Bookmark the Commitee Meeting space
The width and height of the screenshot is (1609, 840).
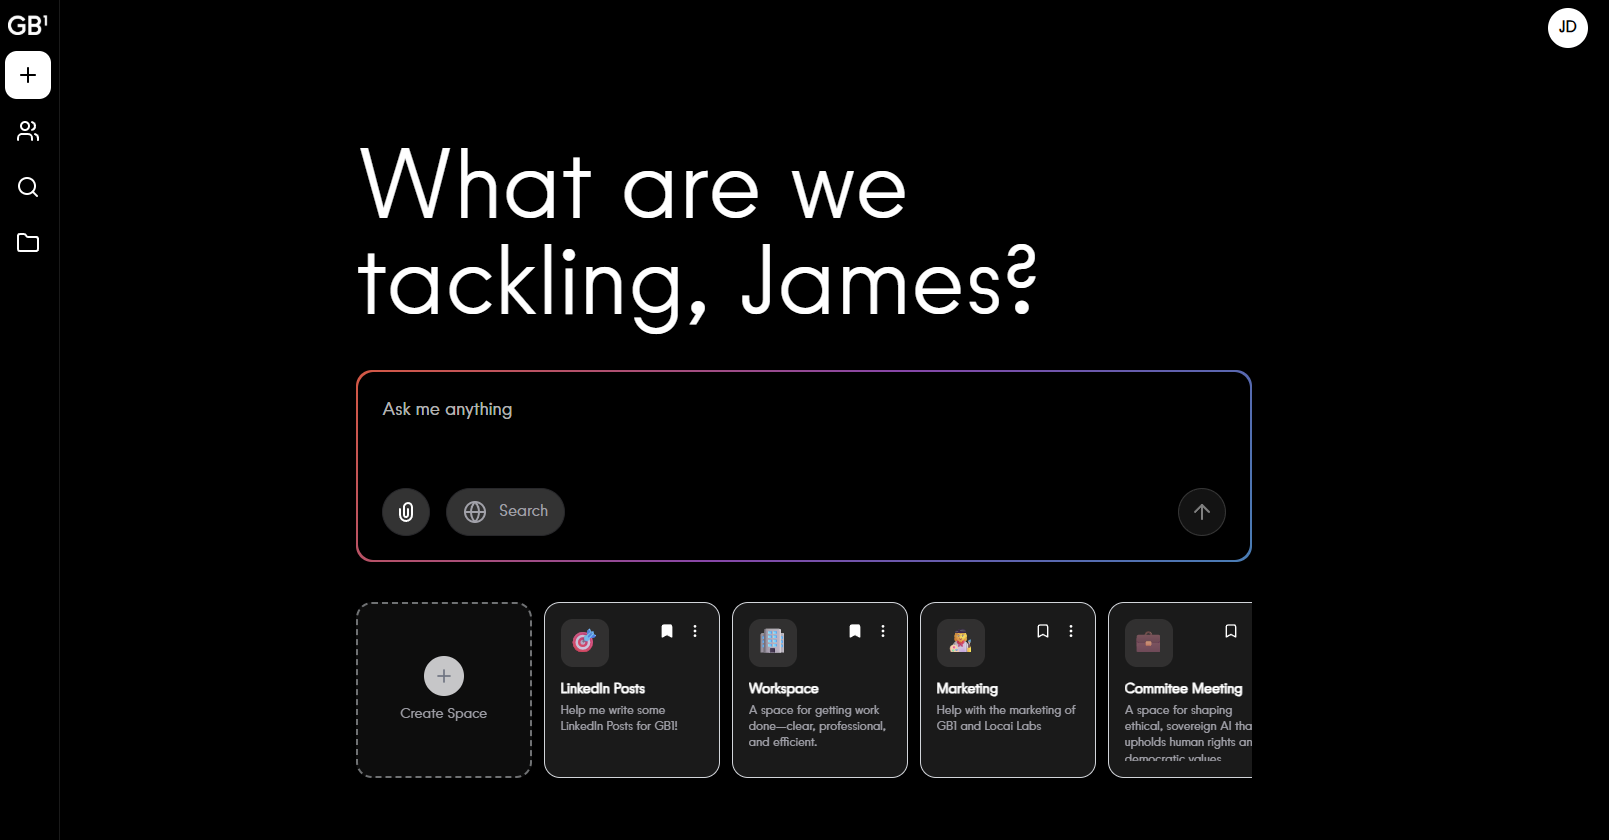pyautogui.click(x=1231, y=631)
